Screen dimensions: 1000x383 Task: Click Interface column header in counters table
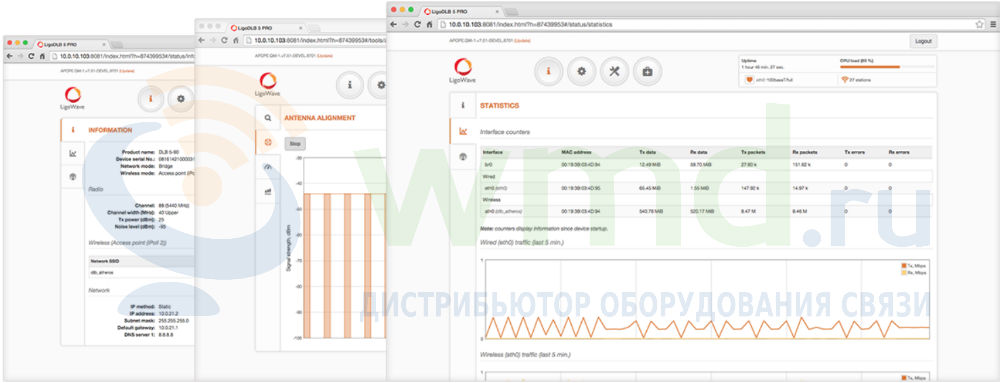(x=492, y=152)
